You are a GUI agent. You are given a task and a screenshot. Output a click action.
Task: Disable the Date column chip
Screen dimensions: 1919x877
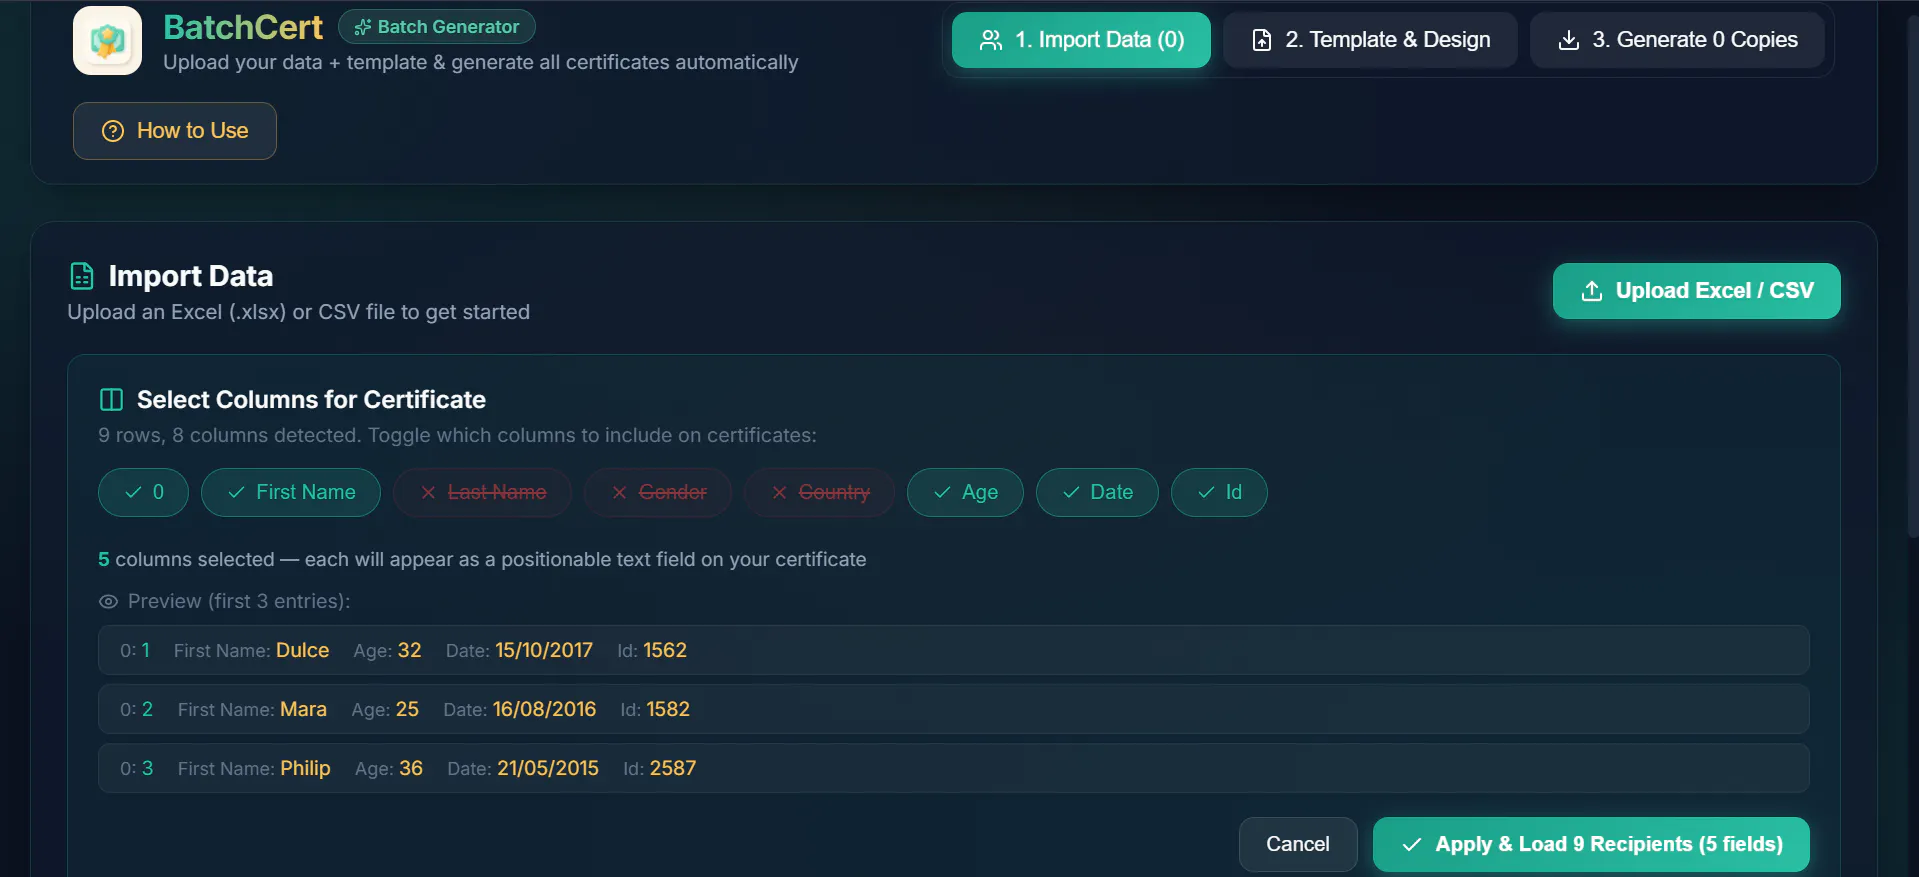point(1097,492)
